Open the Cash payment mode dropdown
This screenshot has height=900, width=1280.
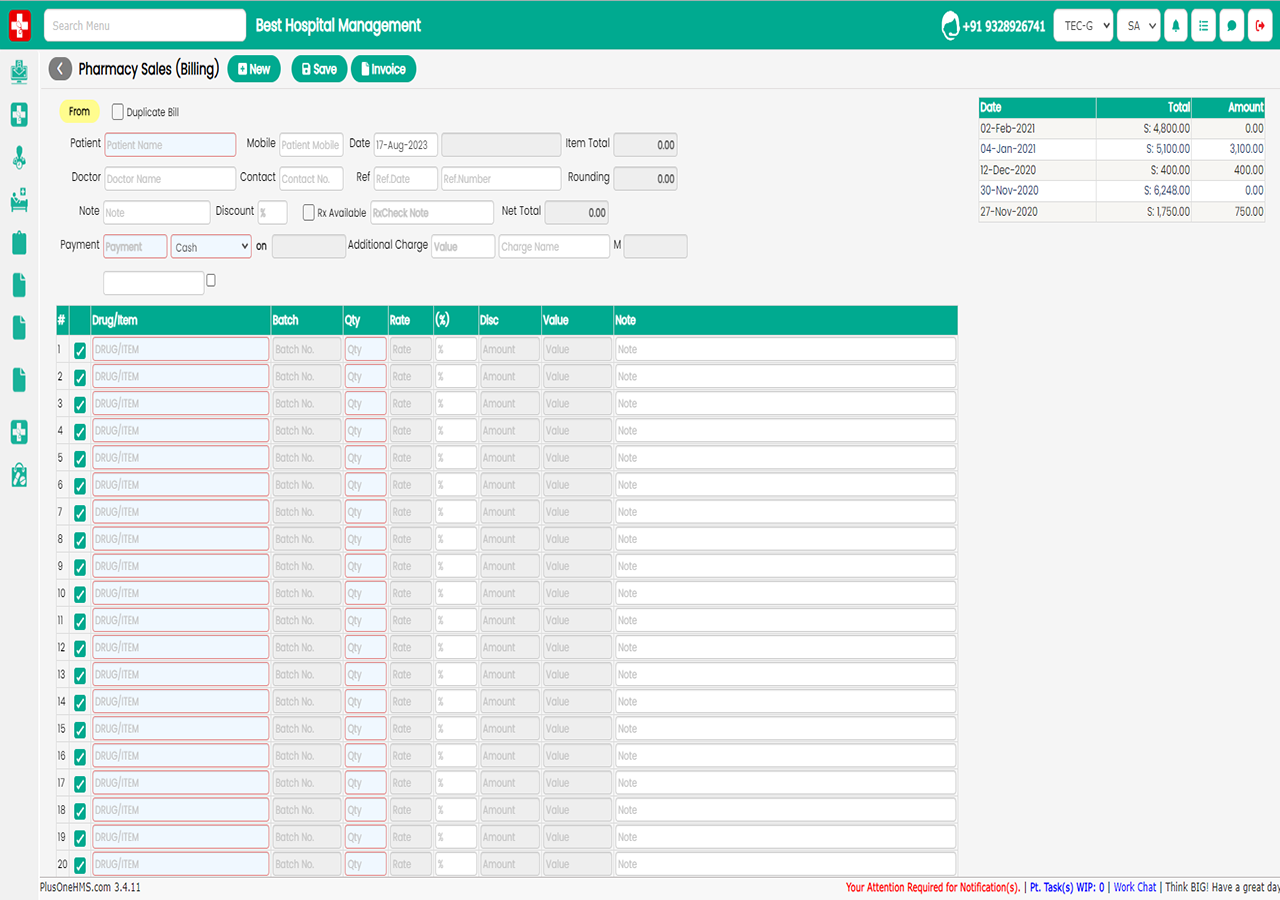211,247
